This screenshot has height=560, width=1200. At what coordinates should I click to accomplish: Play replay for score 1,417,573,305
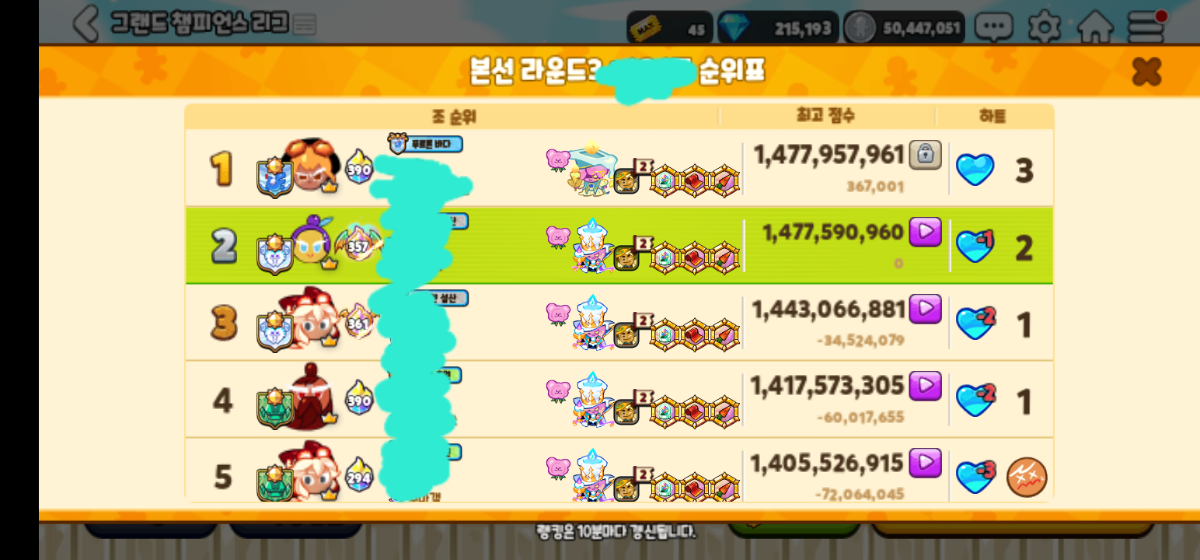(926, 385)
